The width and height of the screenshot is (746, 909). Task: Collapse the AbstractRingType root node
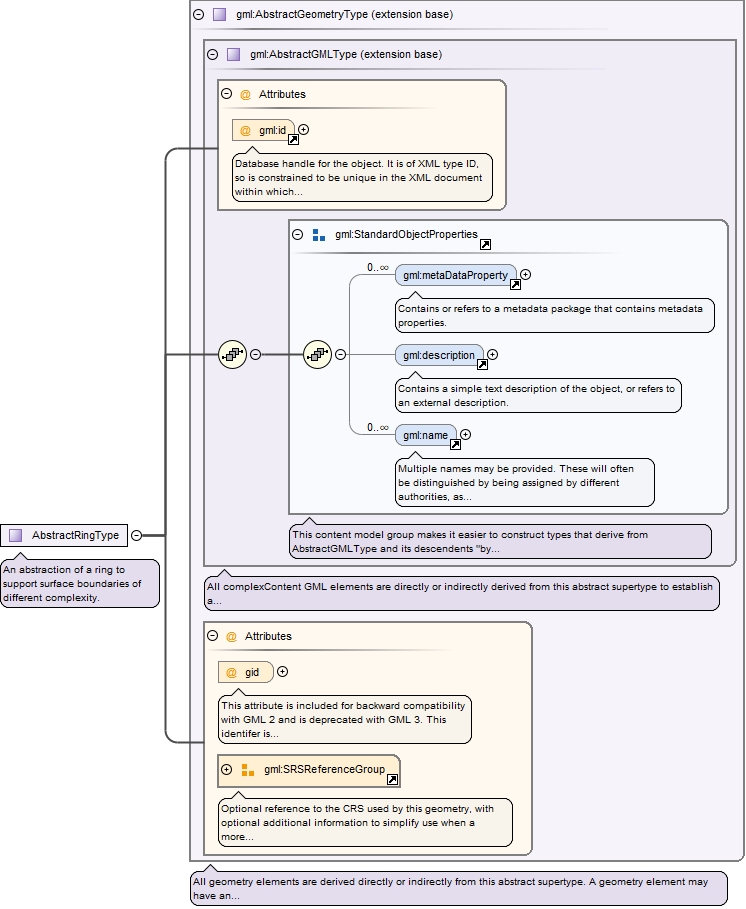(x=136, y=535)
